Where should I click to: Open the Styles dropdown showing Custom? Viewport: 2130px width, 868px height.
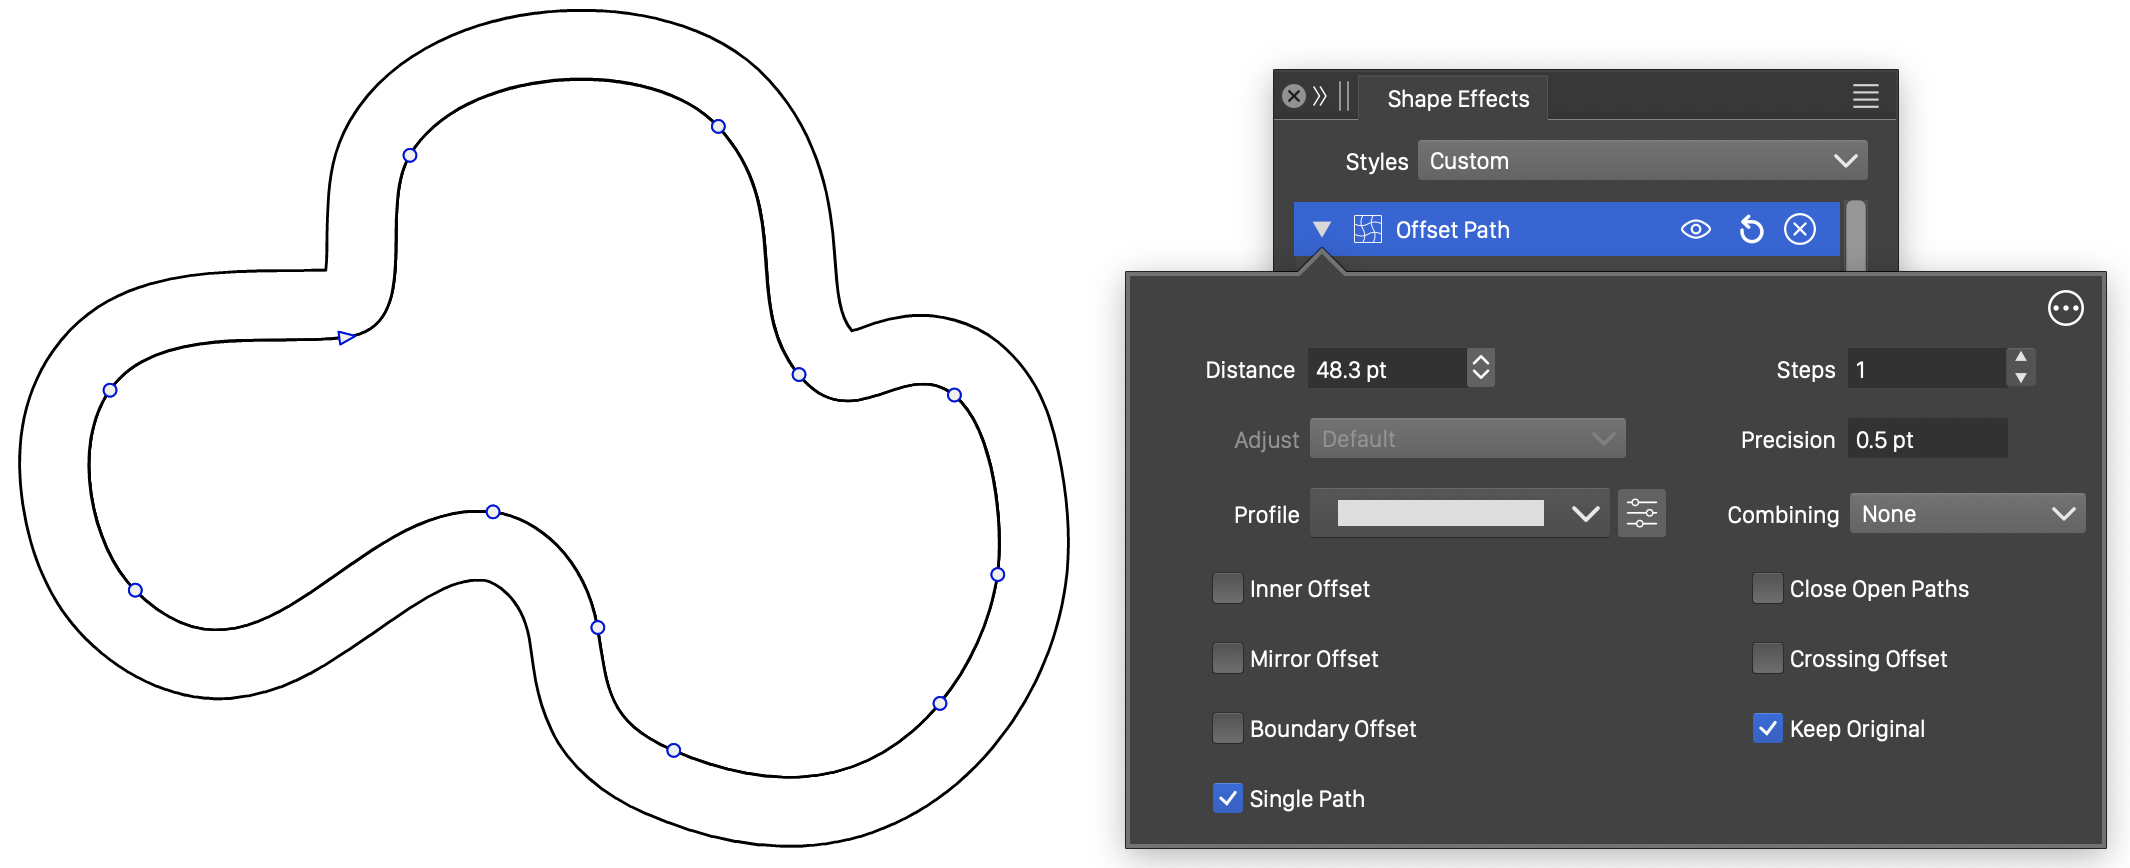tap(1642, 161)
